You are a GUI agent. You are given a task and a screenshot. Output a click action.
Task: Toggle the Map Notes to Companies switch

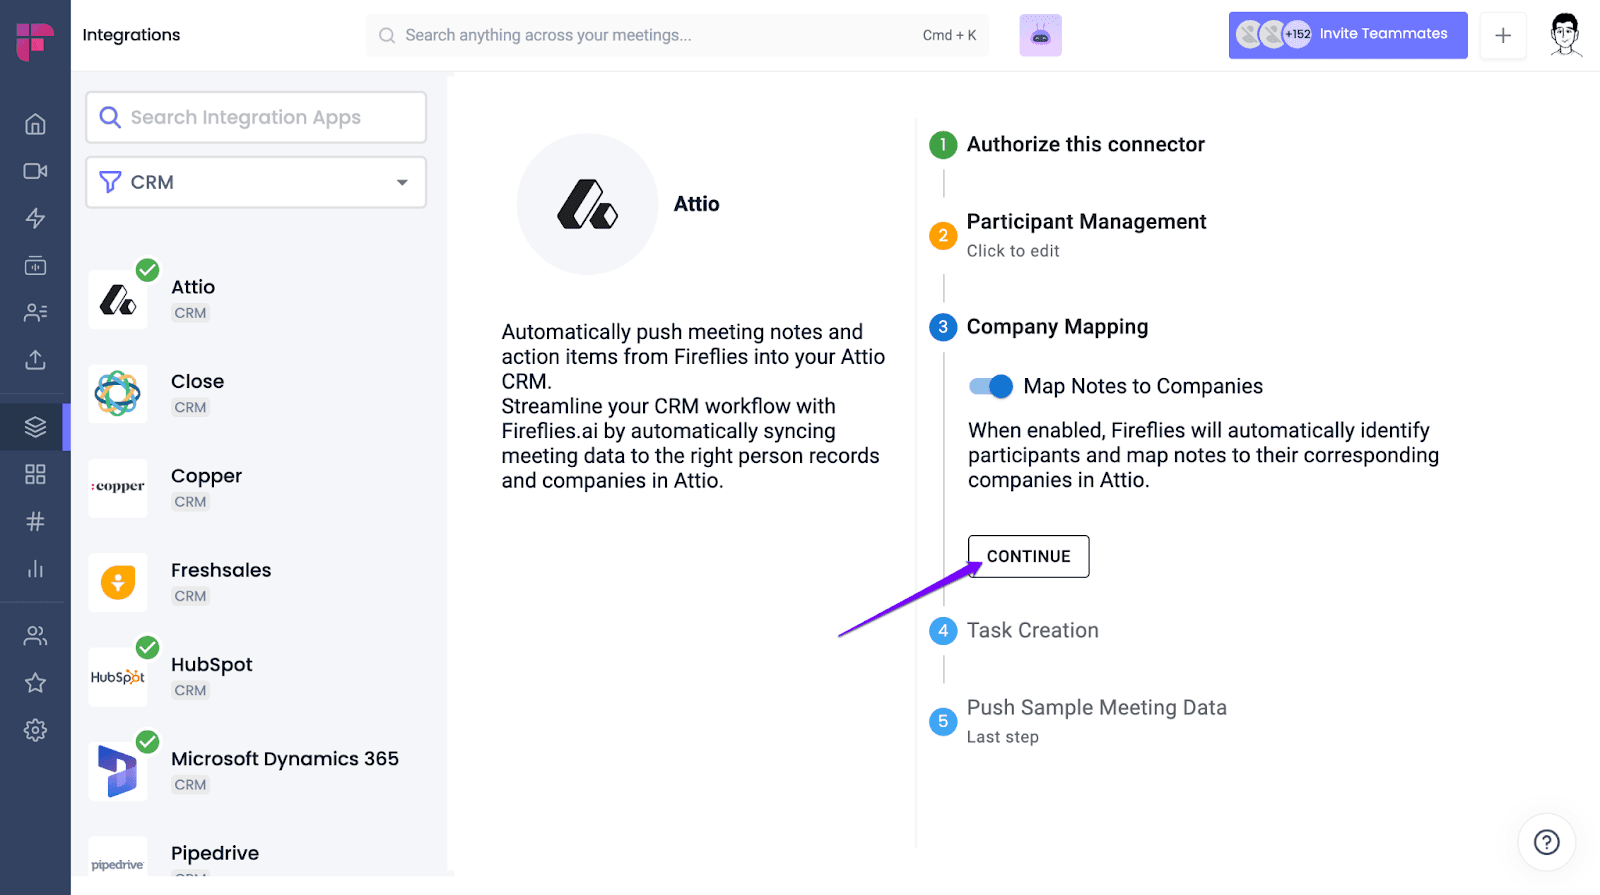pyautogui.click(x=991, y=387)
